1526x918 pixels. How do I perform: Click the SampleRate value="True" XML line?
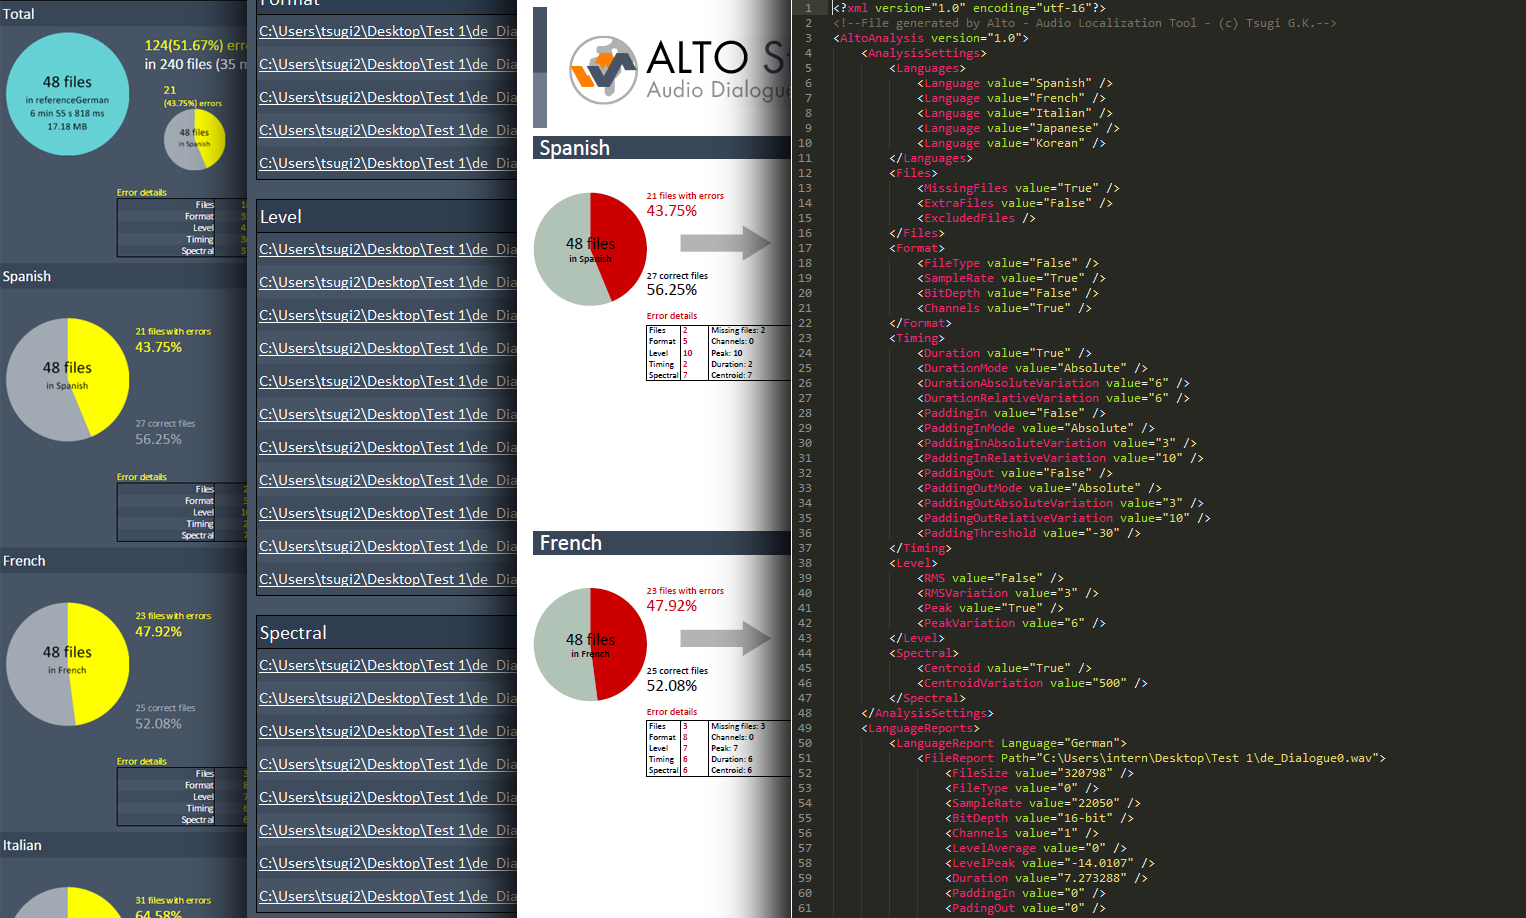click(1011, 278)
